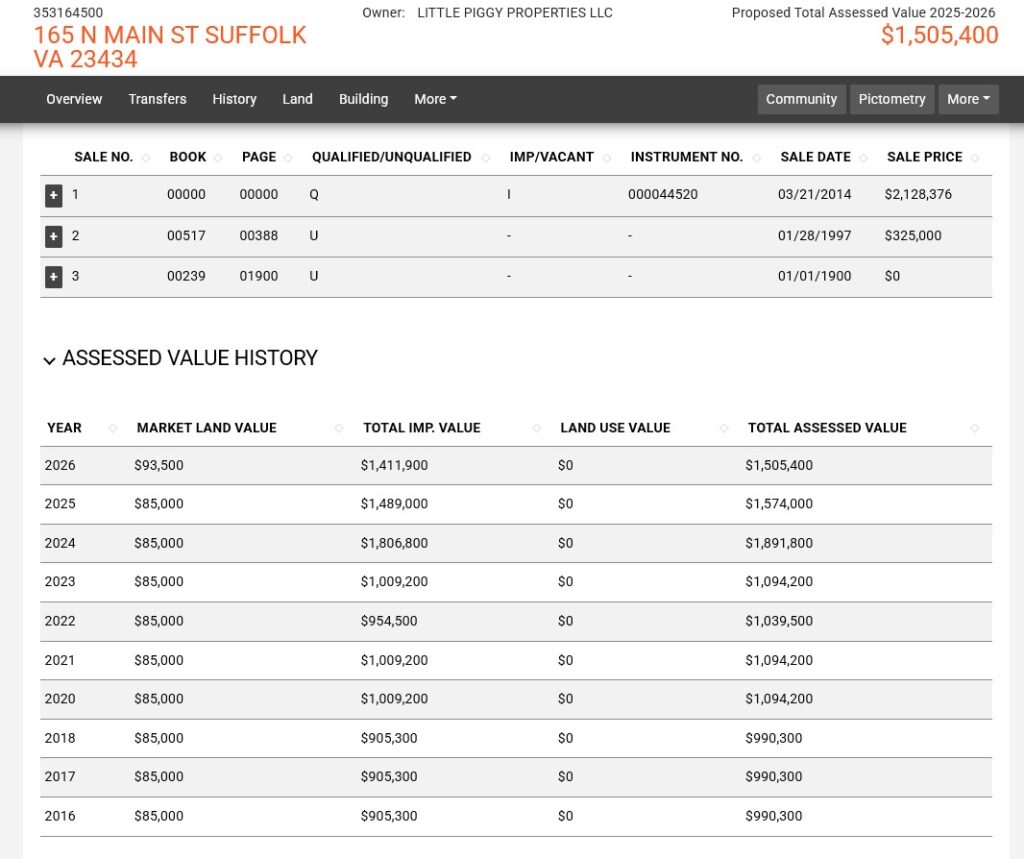Expand sale number 2 row details
1024x859 pixels.
click(x=54, y=236)
